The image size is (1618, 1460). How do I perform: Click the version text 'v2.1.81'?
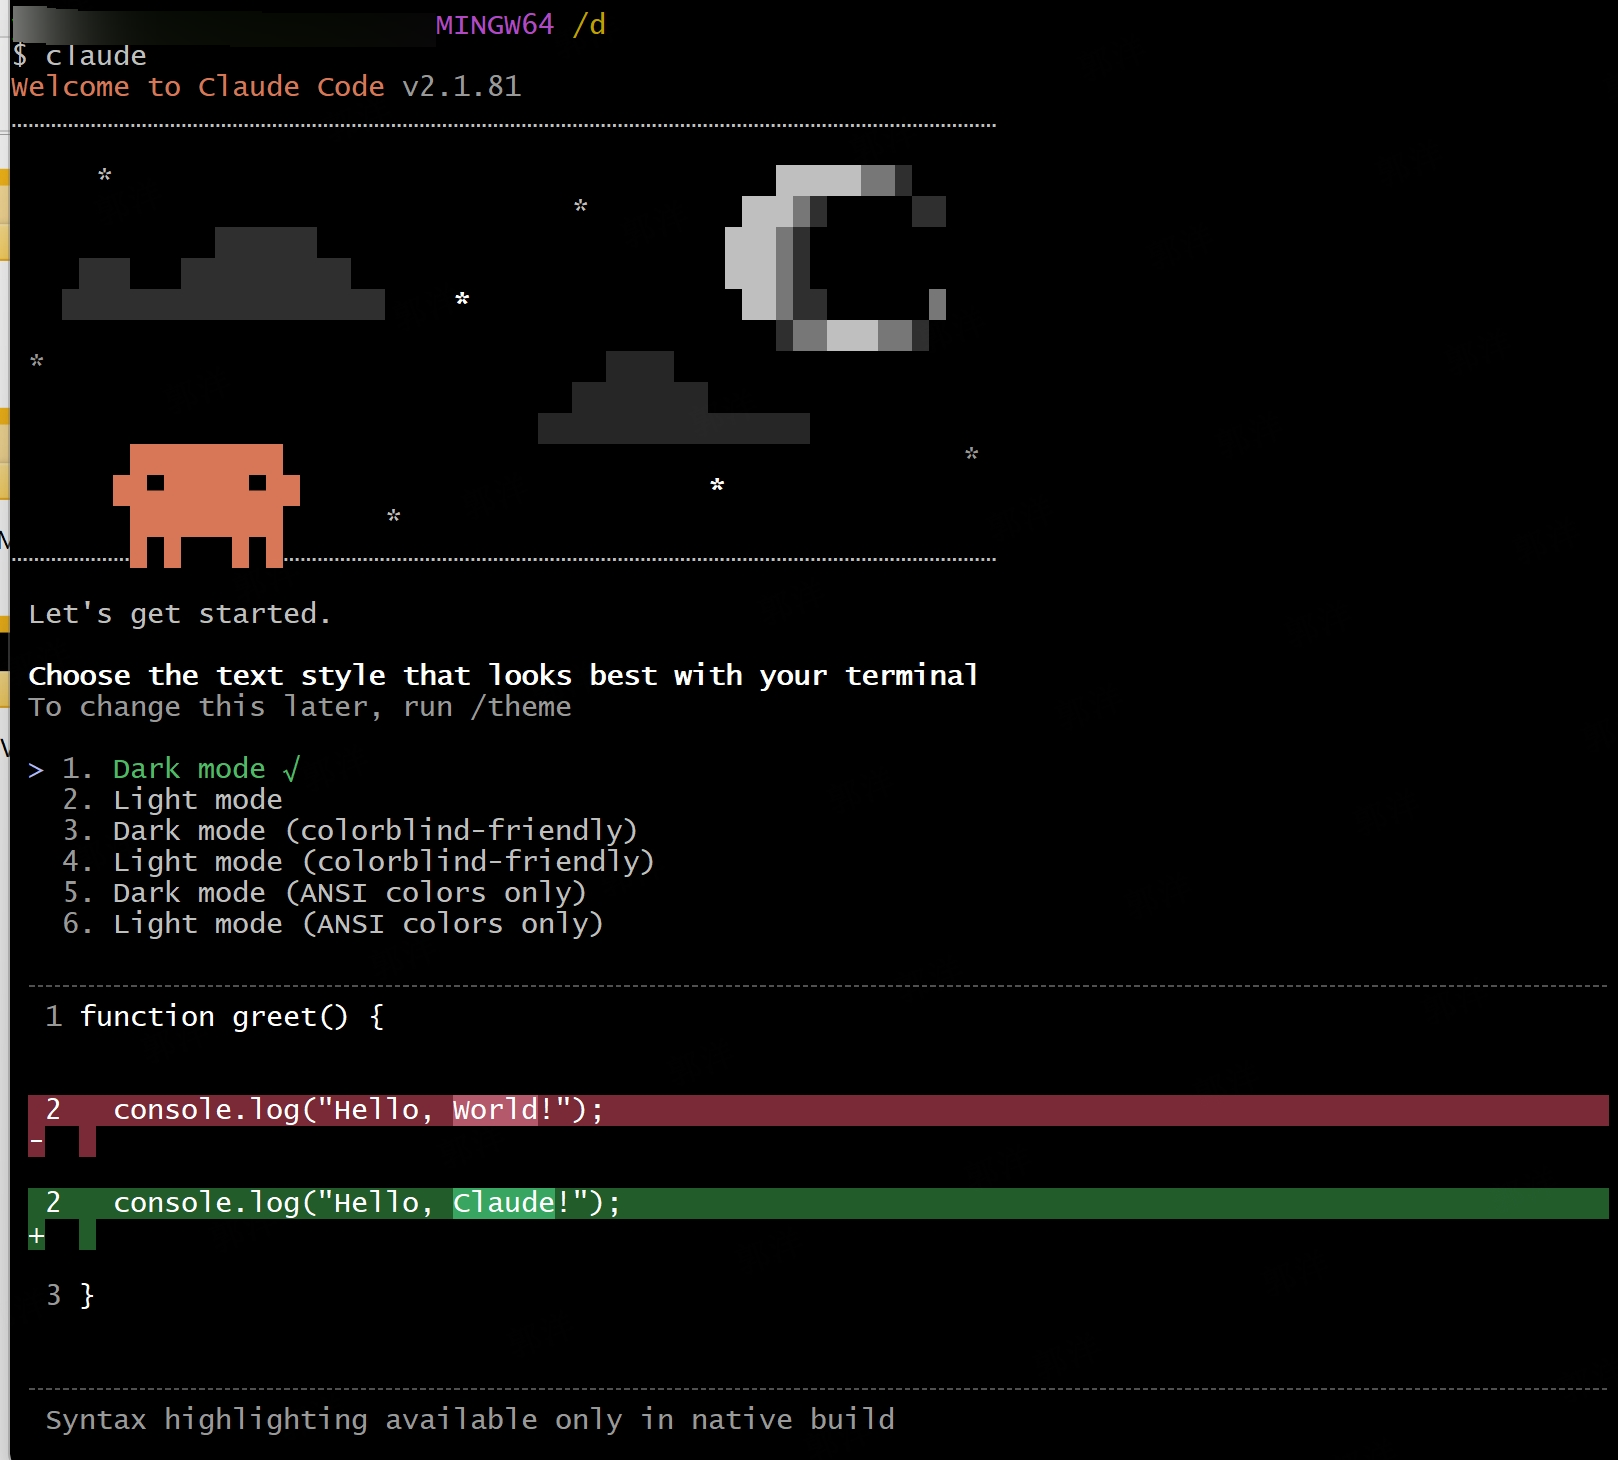pyautogui.click(x=461, y=87)
